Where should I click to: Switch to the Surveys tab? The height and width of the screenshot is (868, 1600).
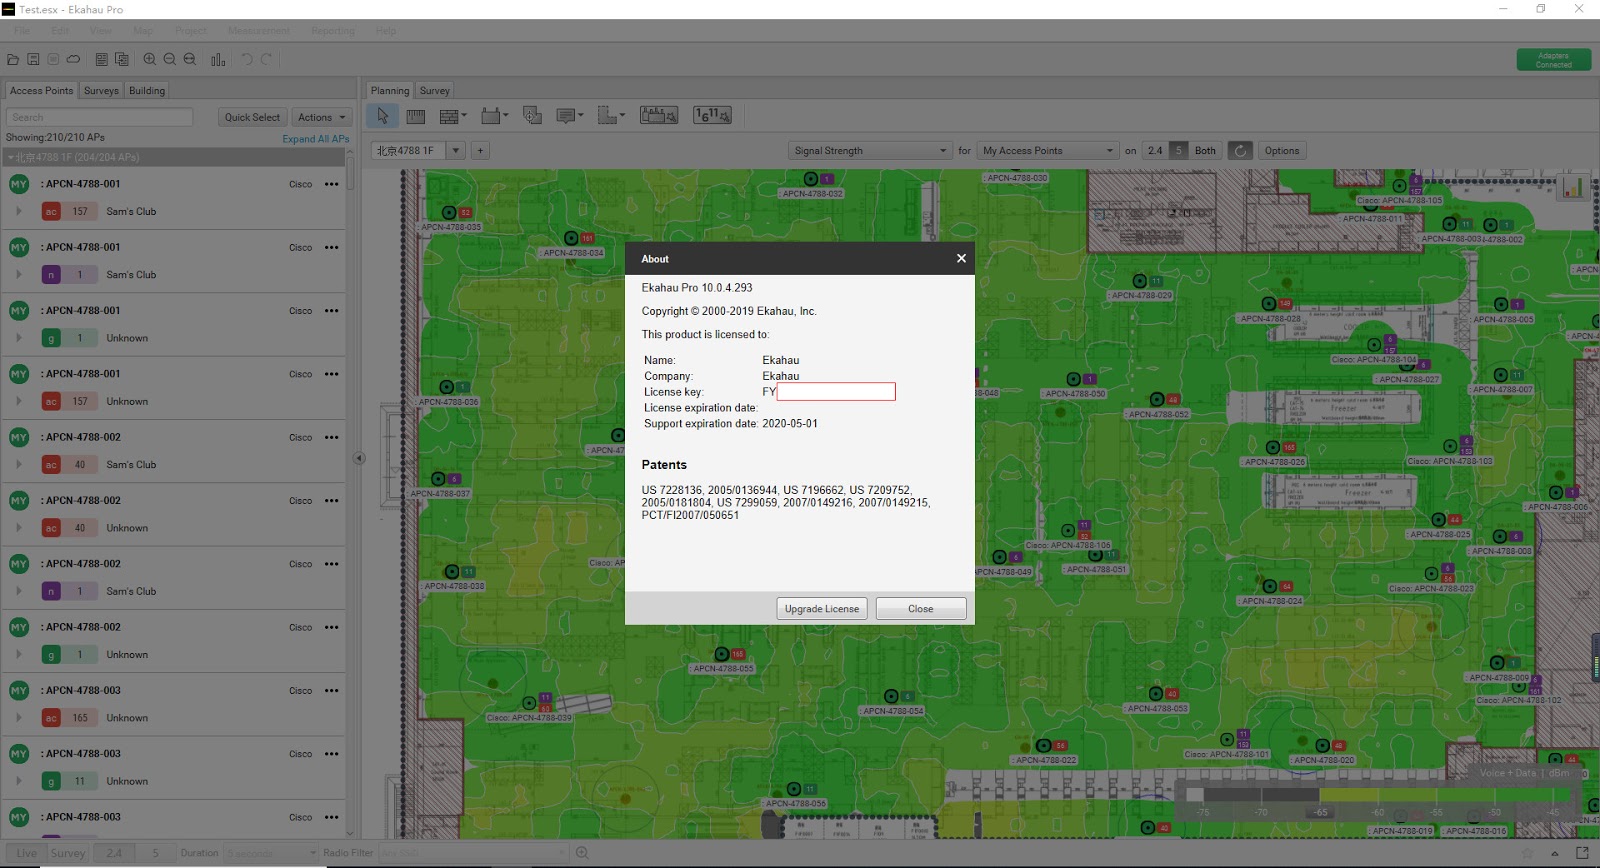click(101, 90)
